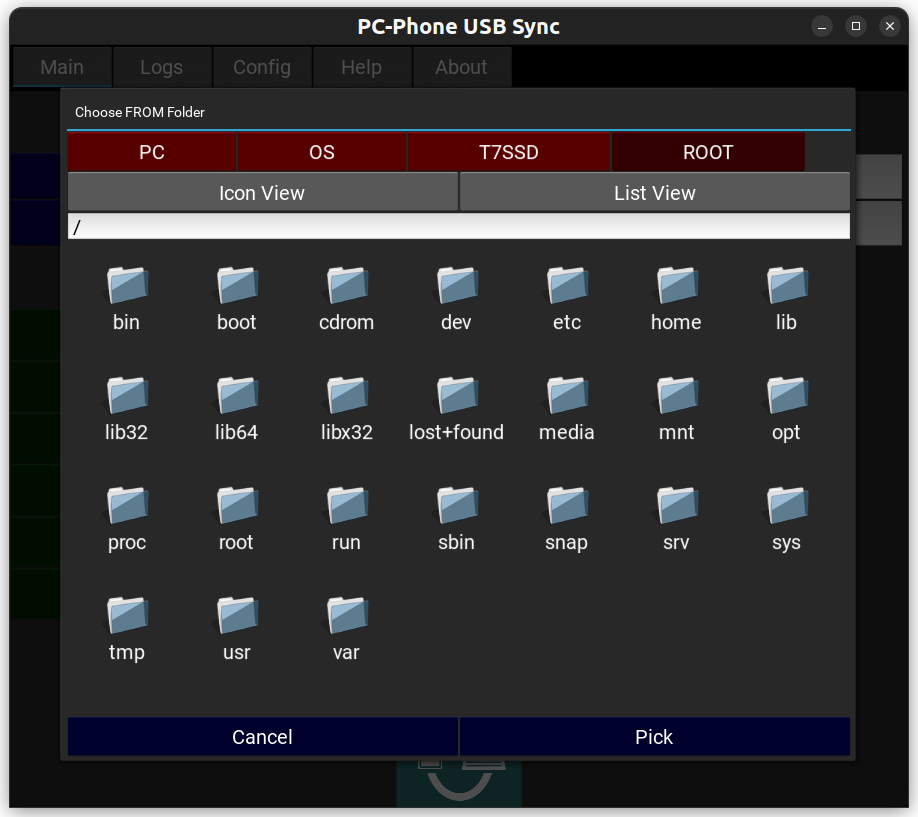Select the T7SSD drive location
The image size is (918, 817).
pos(508,153)
